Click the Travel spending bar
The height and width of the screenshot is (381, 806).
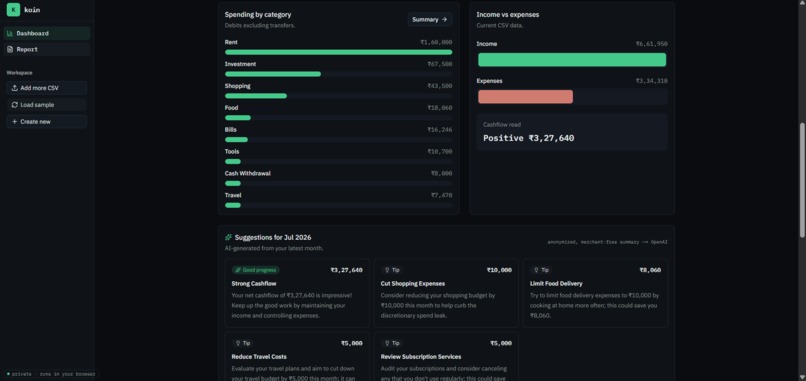(233, 205)
